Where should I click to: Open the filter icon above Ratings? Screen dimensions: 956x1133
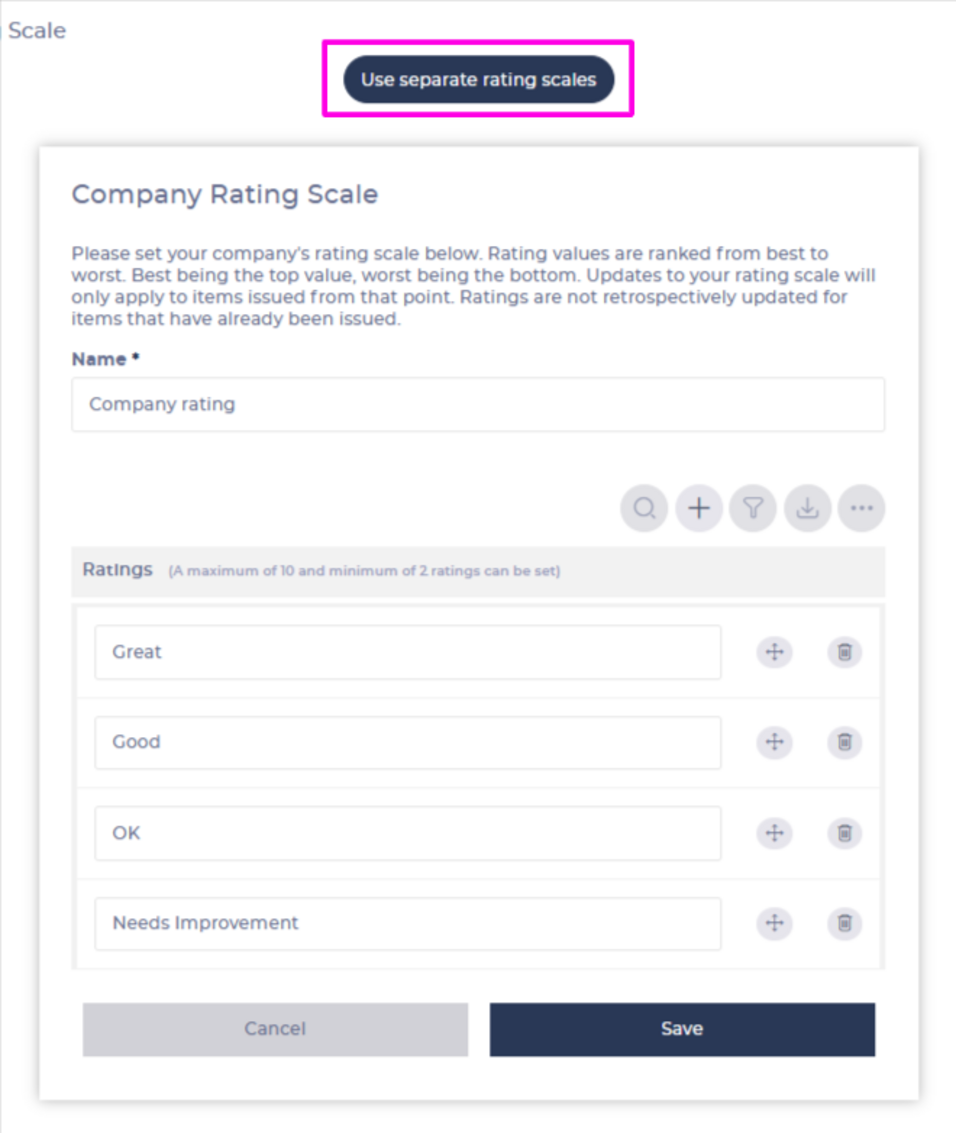point(753,509)
